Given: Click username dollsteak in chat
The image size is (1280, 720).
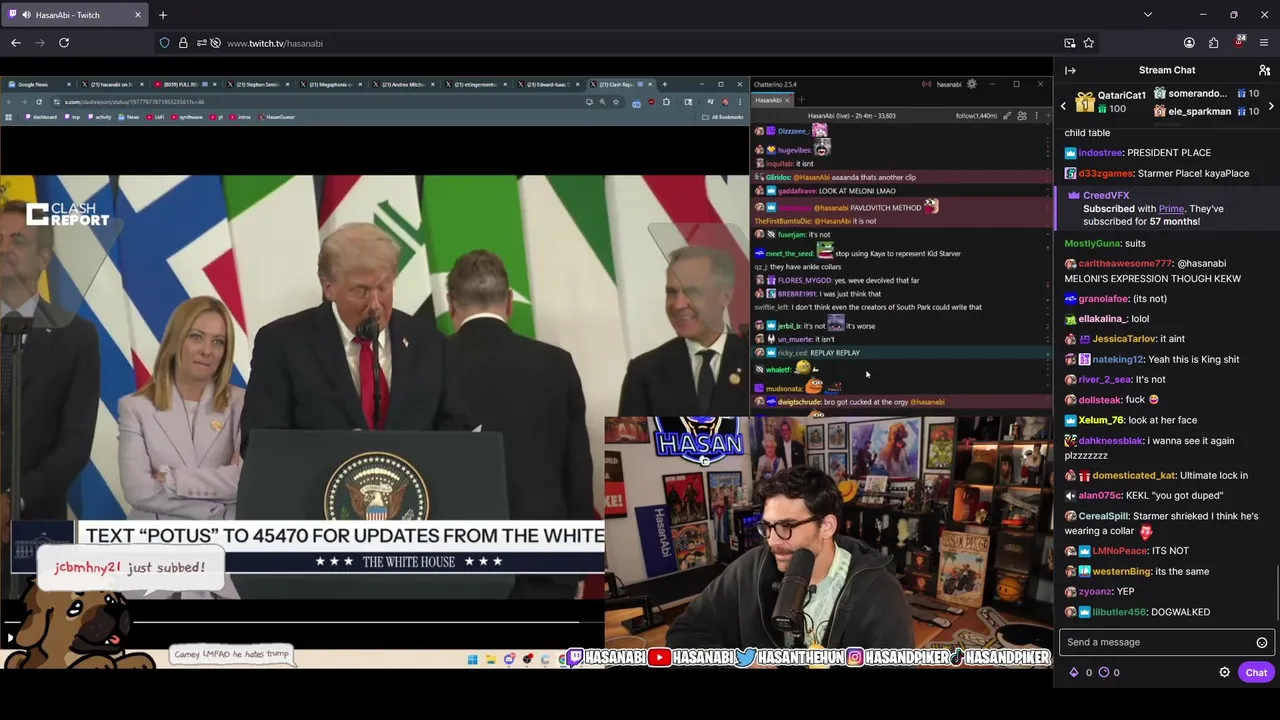Looking at the screenshot, I should click(x=1098, y=400).
